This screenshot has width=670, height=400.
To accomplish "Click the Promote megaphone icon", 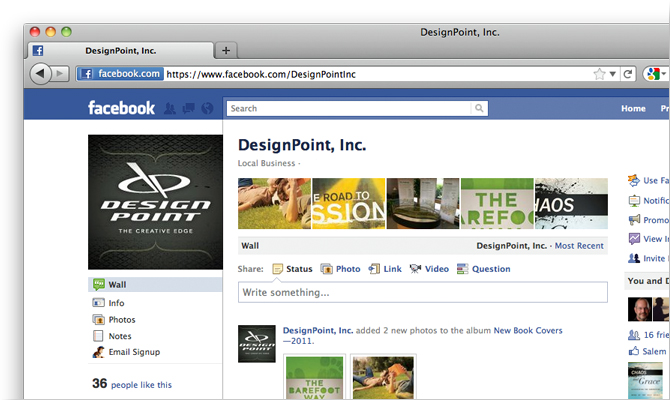I will (634, 220).
